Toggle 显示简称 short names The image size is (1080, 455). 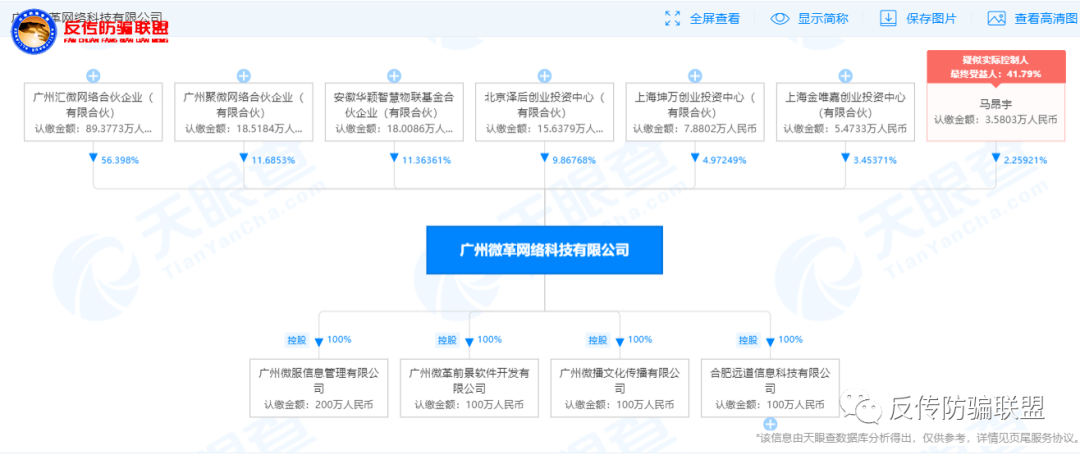click(x=823, y=19)
